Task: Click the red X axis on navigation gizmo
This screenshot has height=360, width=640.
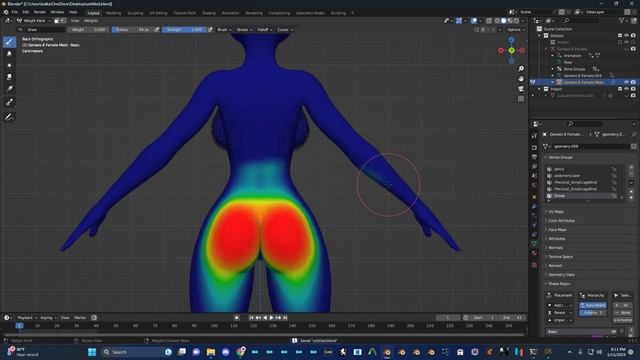Action: pyautogui.click(x=501, y=50)
